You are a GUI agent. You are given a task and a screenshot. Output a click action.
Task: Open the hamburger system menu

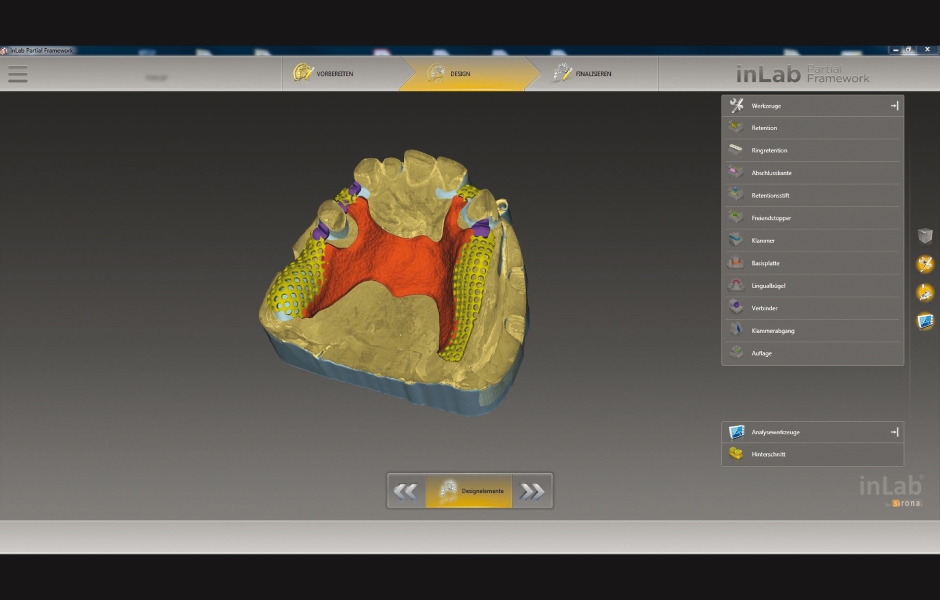pos(18,74)
